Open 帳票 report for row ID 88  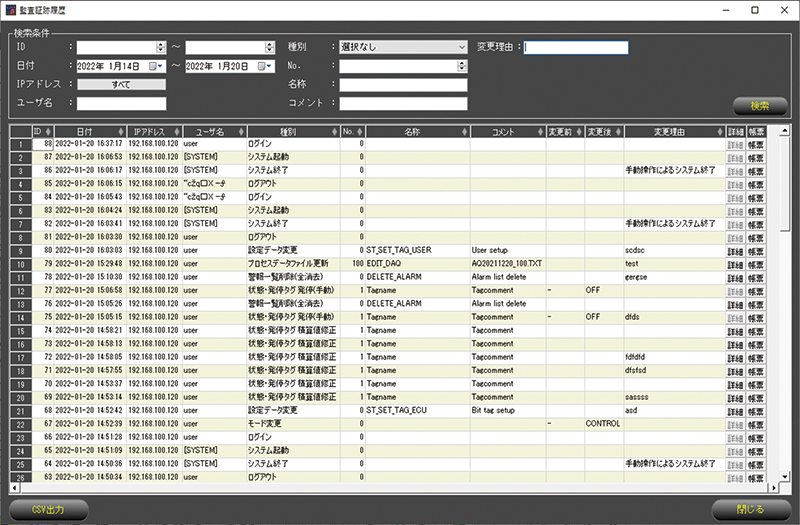point(756,144)
